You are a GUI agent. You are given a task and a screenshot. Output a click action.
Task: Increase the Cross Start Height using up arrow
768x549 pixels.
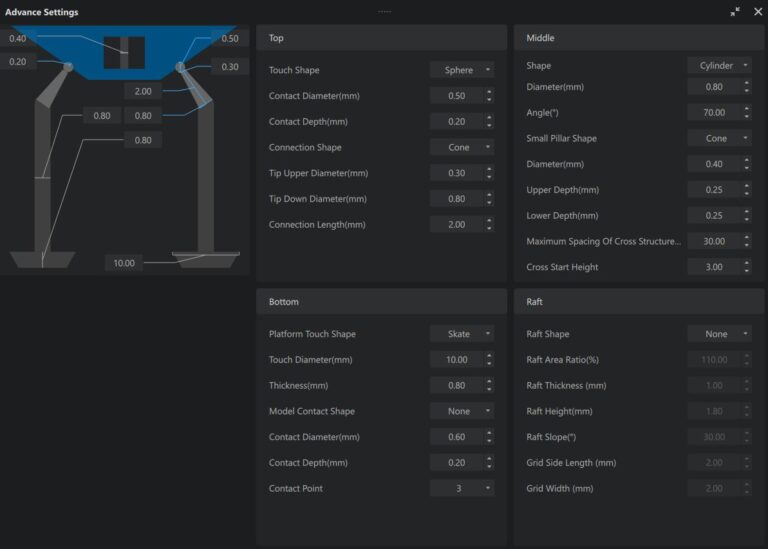pos(746,263)
